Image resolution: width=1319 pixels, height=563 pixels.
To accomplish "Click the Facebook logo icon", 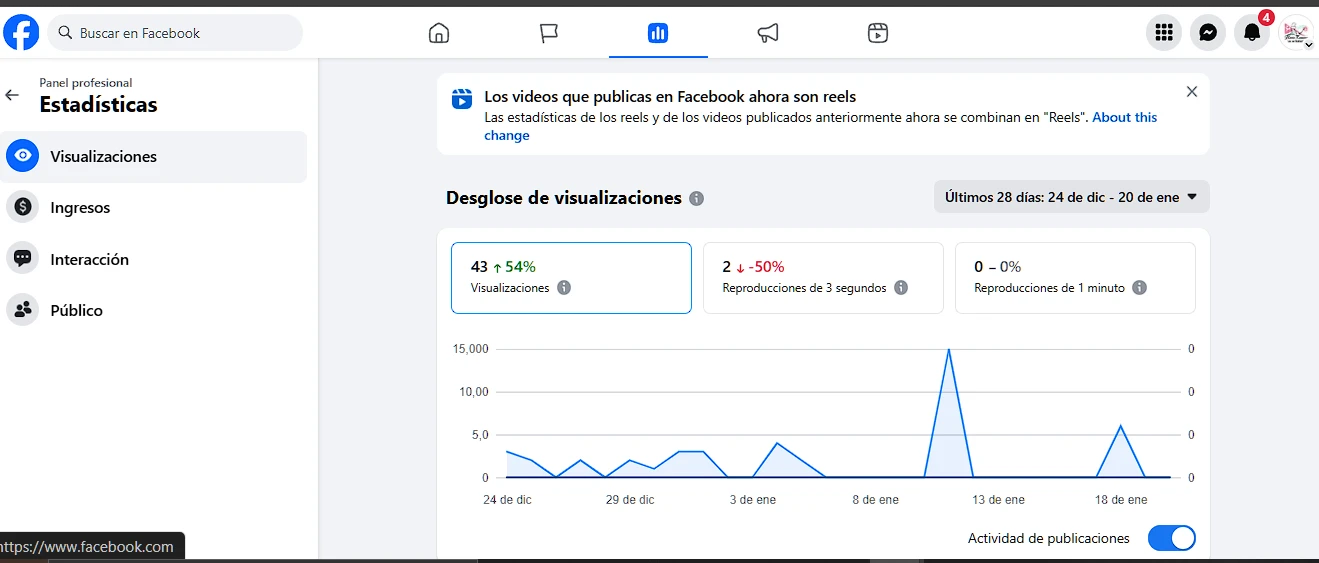I will coord(21,33).
